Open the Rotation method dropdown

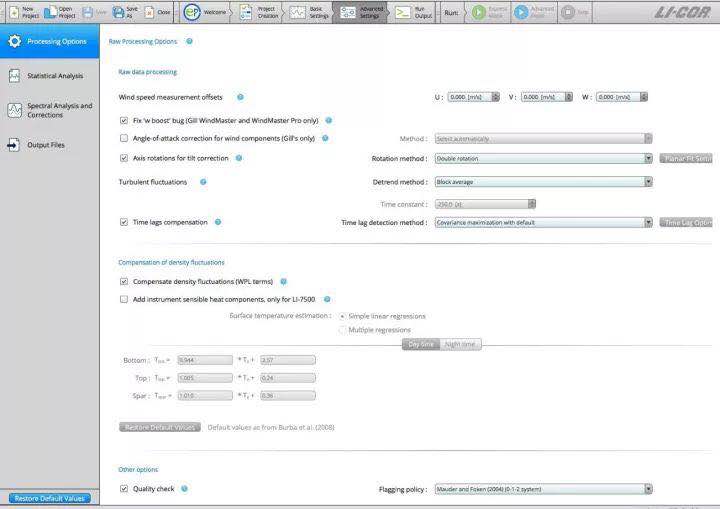click(543, 158)
